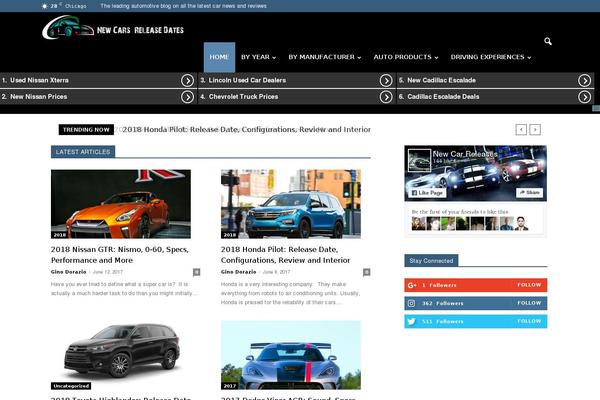Expand the By Year menu

[258, 57]
